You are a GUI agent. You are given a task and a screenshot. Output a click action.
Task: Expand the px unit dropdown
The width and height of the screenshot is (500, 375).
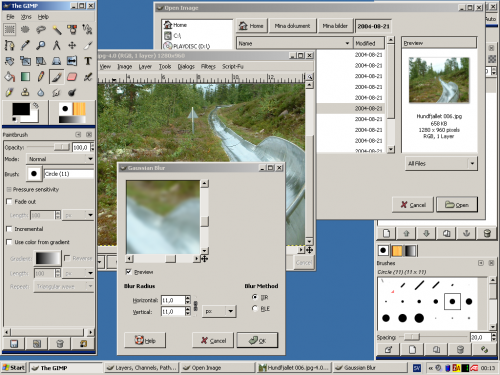[x=219, y=311]
